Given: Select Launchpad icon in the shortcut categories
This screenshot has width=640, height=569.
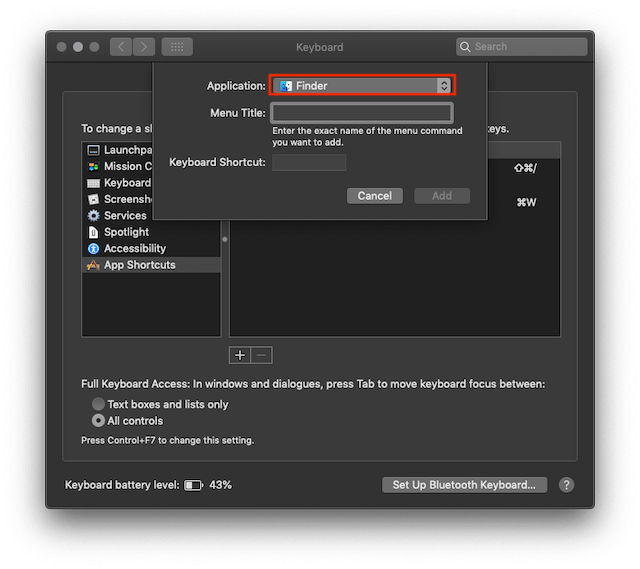Looking at the screenshot, I should [x=93, y=150].
